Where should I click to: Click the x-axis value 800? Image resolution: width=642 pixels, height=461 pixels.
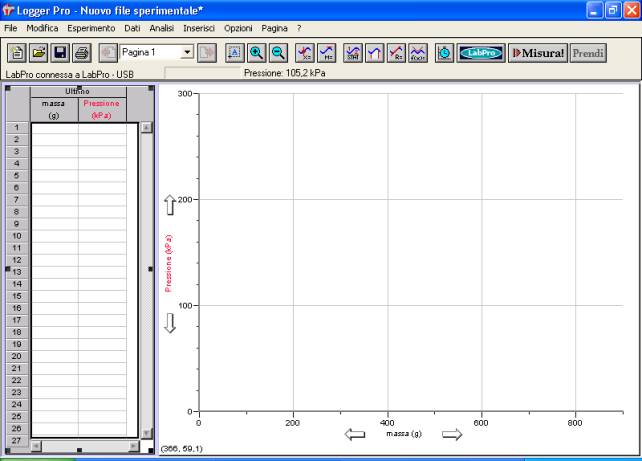575,423
